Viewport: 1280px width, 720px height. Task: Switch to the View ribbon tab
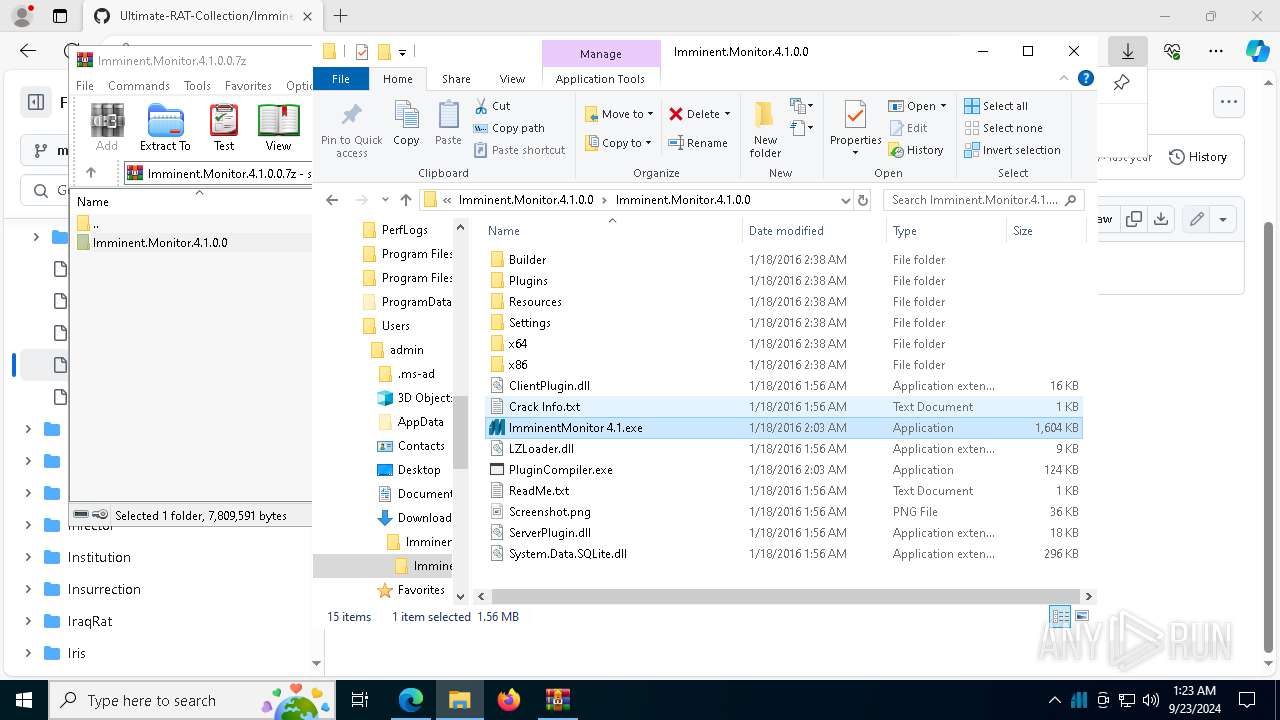512,79
